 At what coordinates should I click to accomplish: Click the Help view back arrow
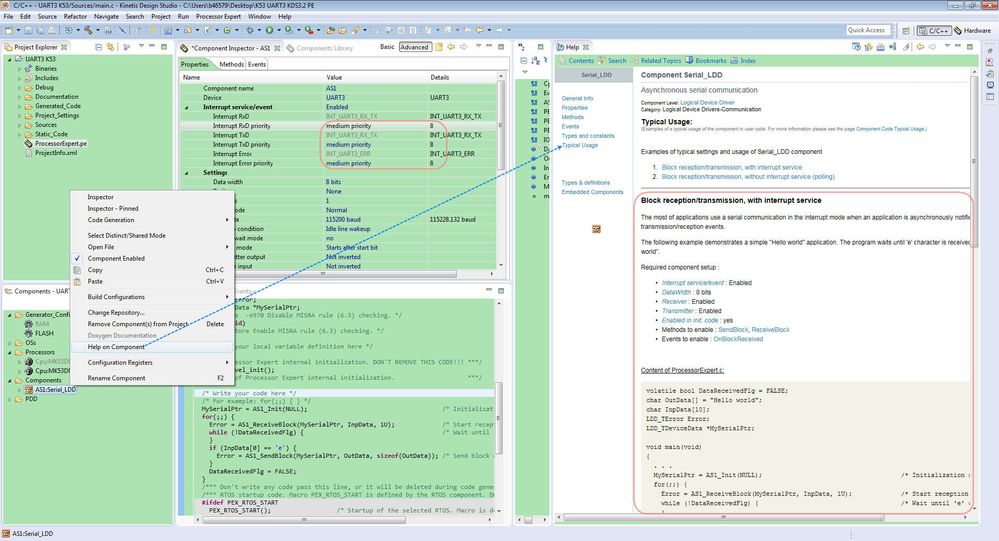[x=920, y=47]
